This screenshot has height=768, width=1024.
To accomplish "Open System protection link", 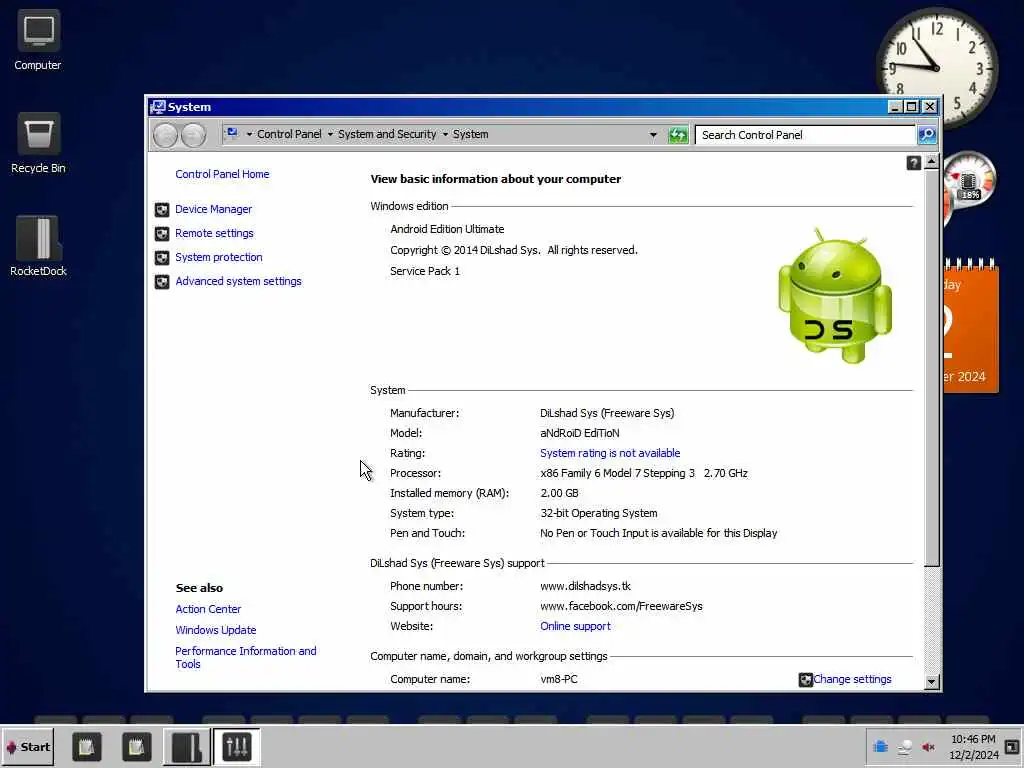I will tap(219, 257).
